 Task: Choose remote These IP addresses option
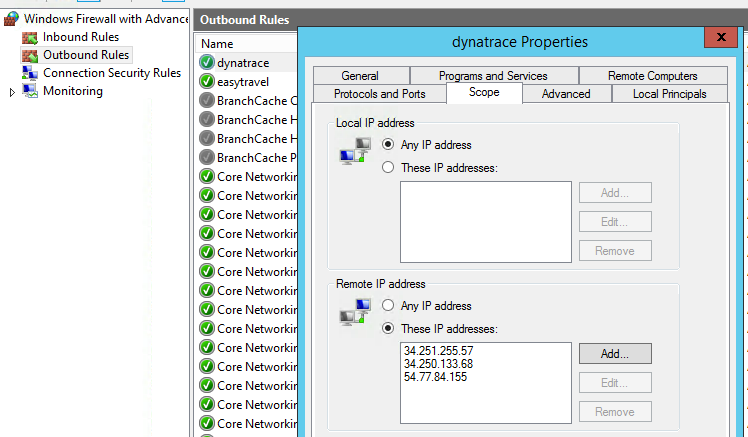pyautogui.click(x=388, y=328)
